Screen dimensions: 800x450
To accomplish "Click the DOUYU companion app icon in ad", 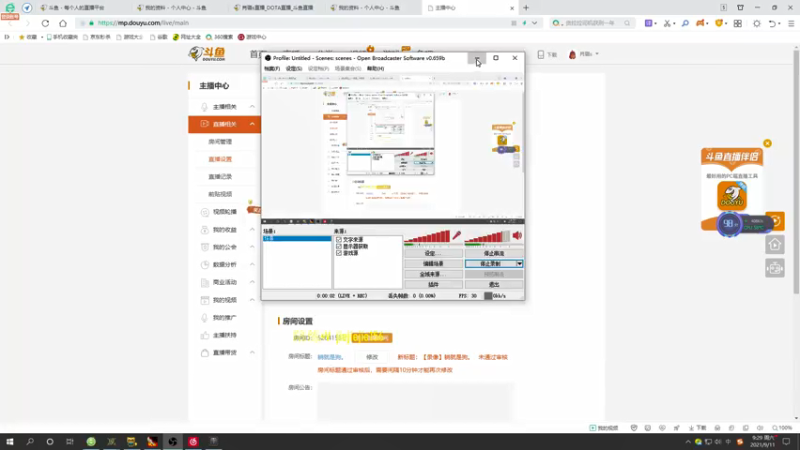I will coord(732,196).
